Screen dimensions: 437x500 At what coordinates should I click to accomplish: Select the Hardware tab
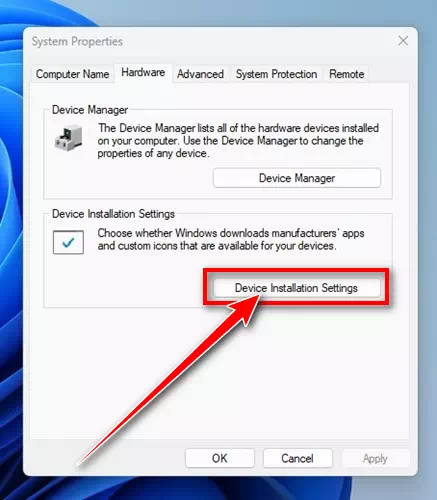tap(143, 72)
